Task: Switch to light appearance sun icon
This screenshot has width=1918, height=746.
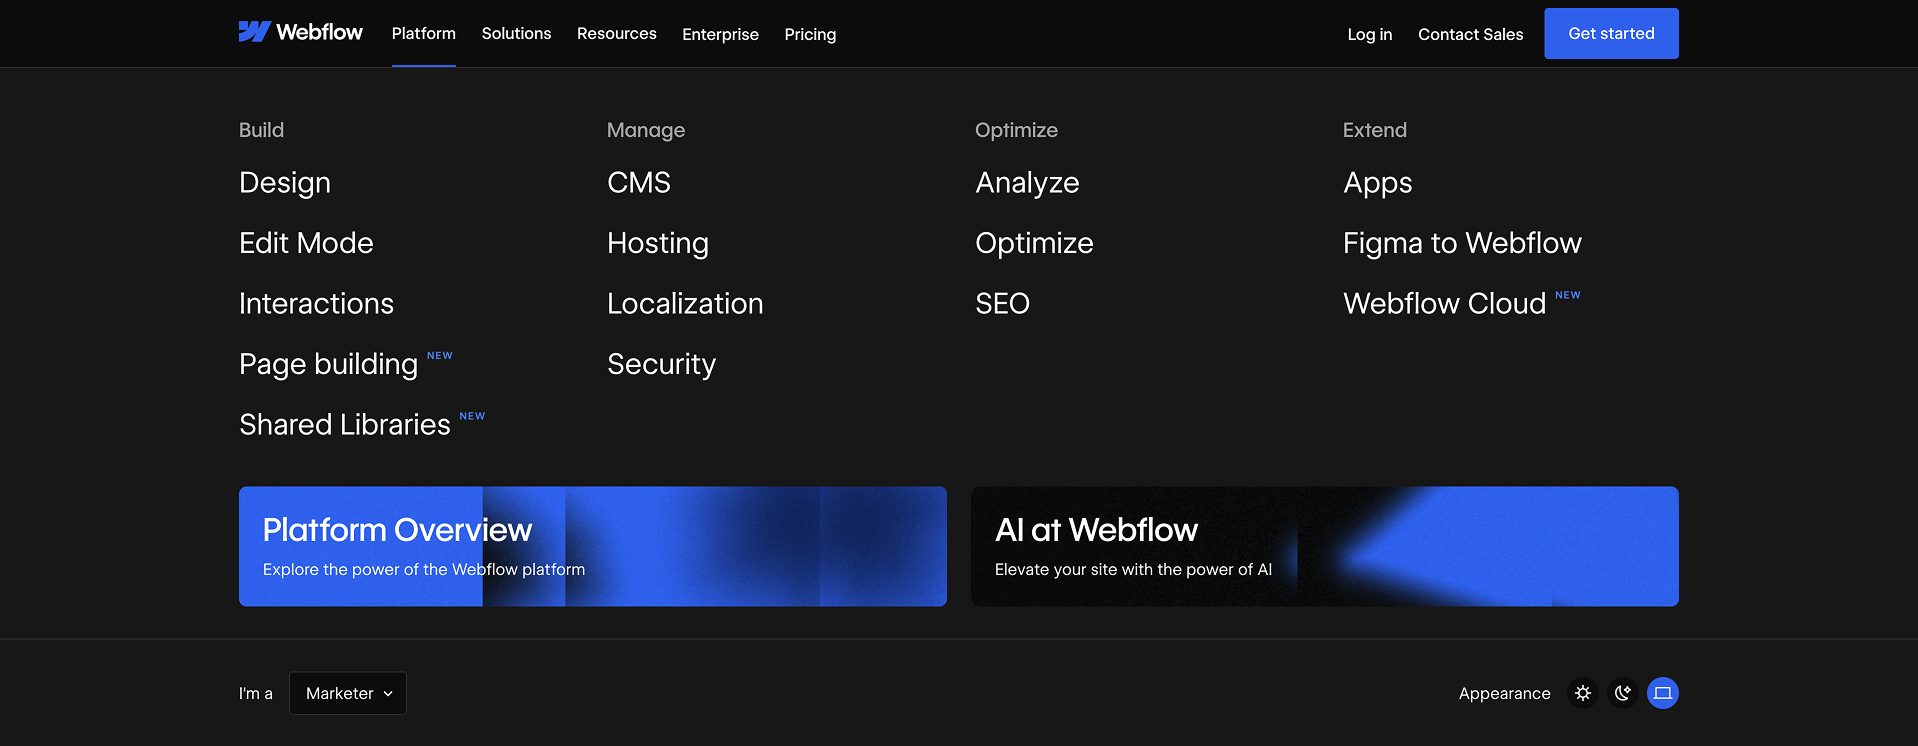Action: pyautogui.click(x=1583, y=693)
